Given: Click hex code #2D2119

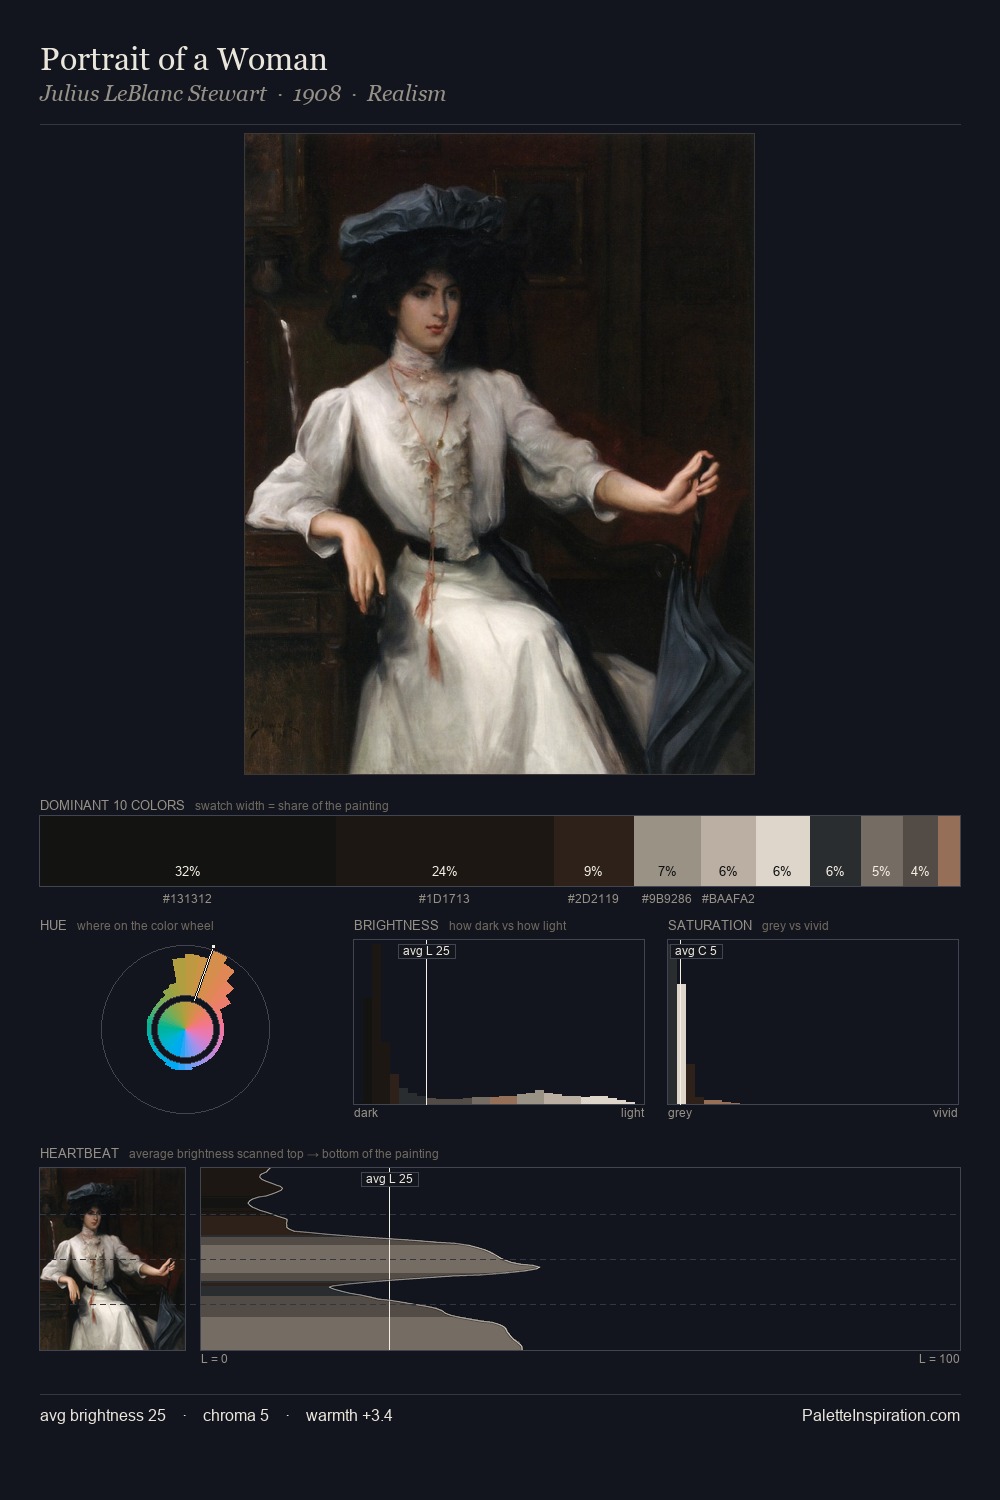Looking at the screenshot, I should pos(593,899).
